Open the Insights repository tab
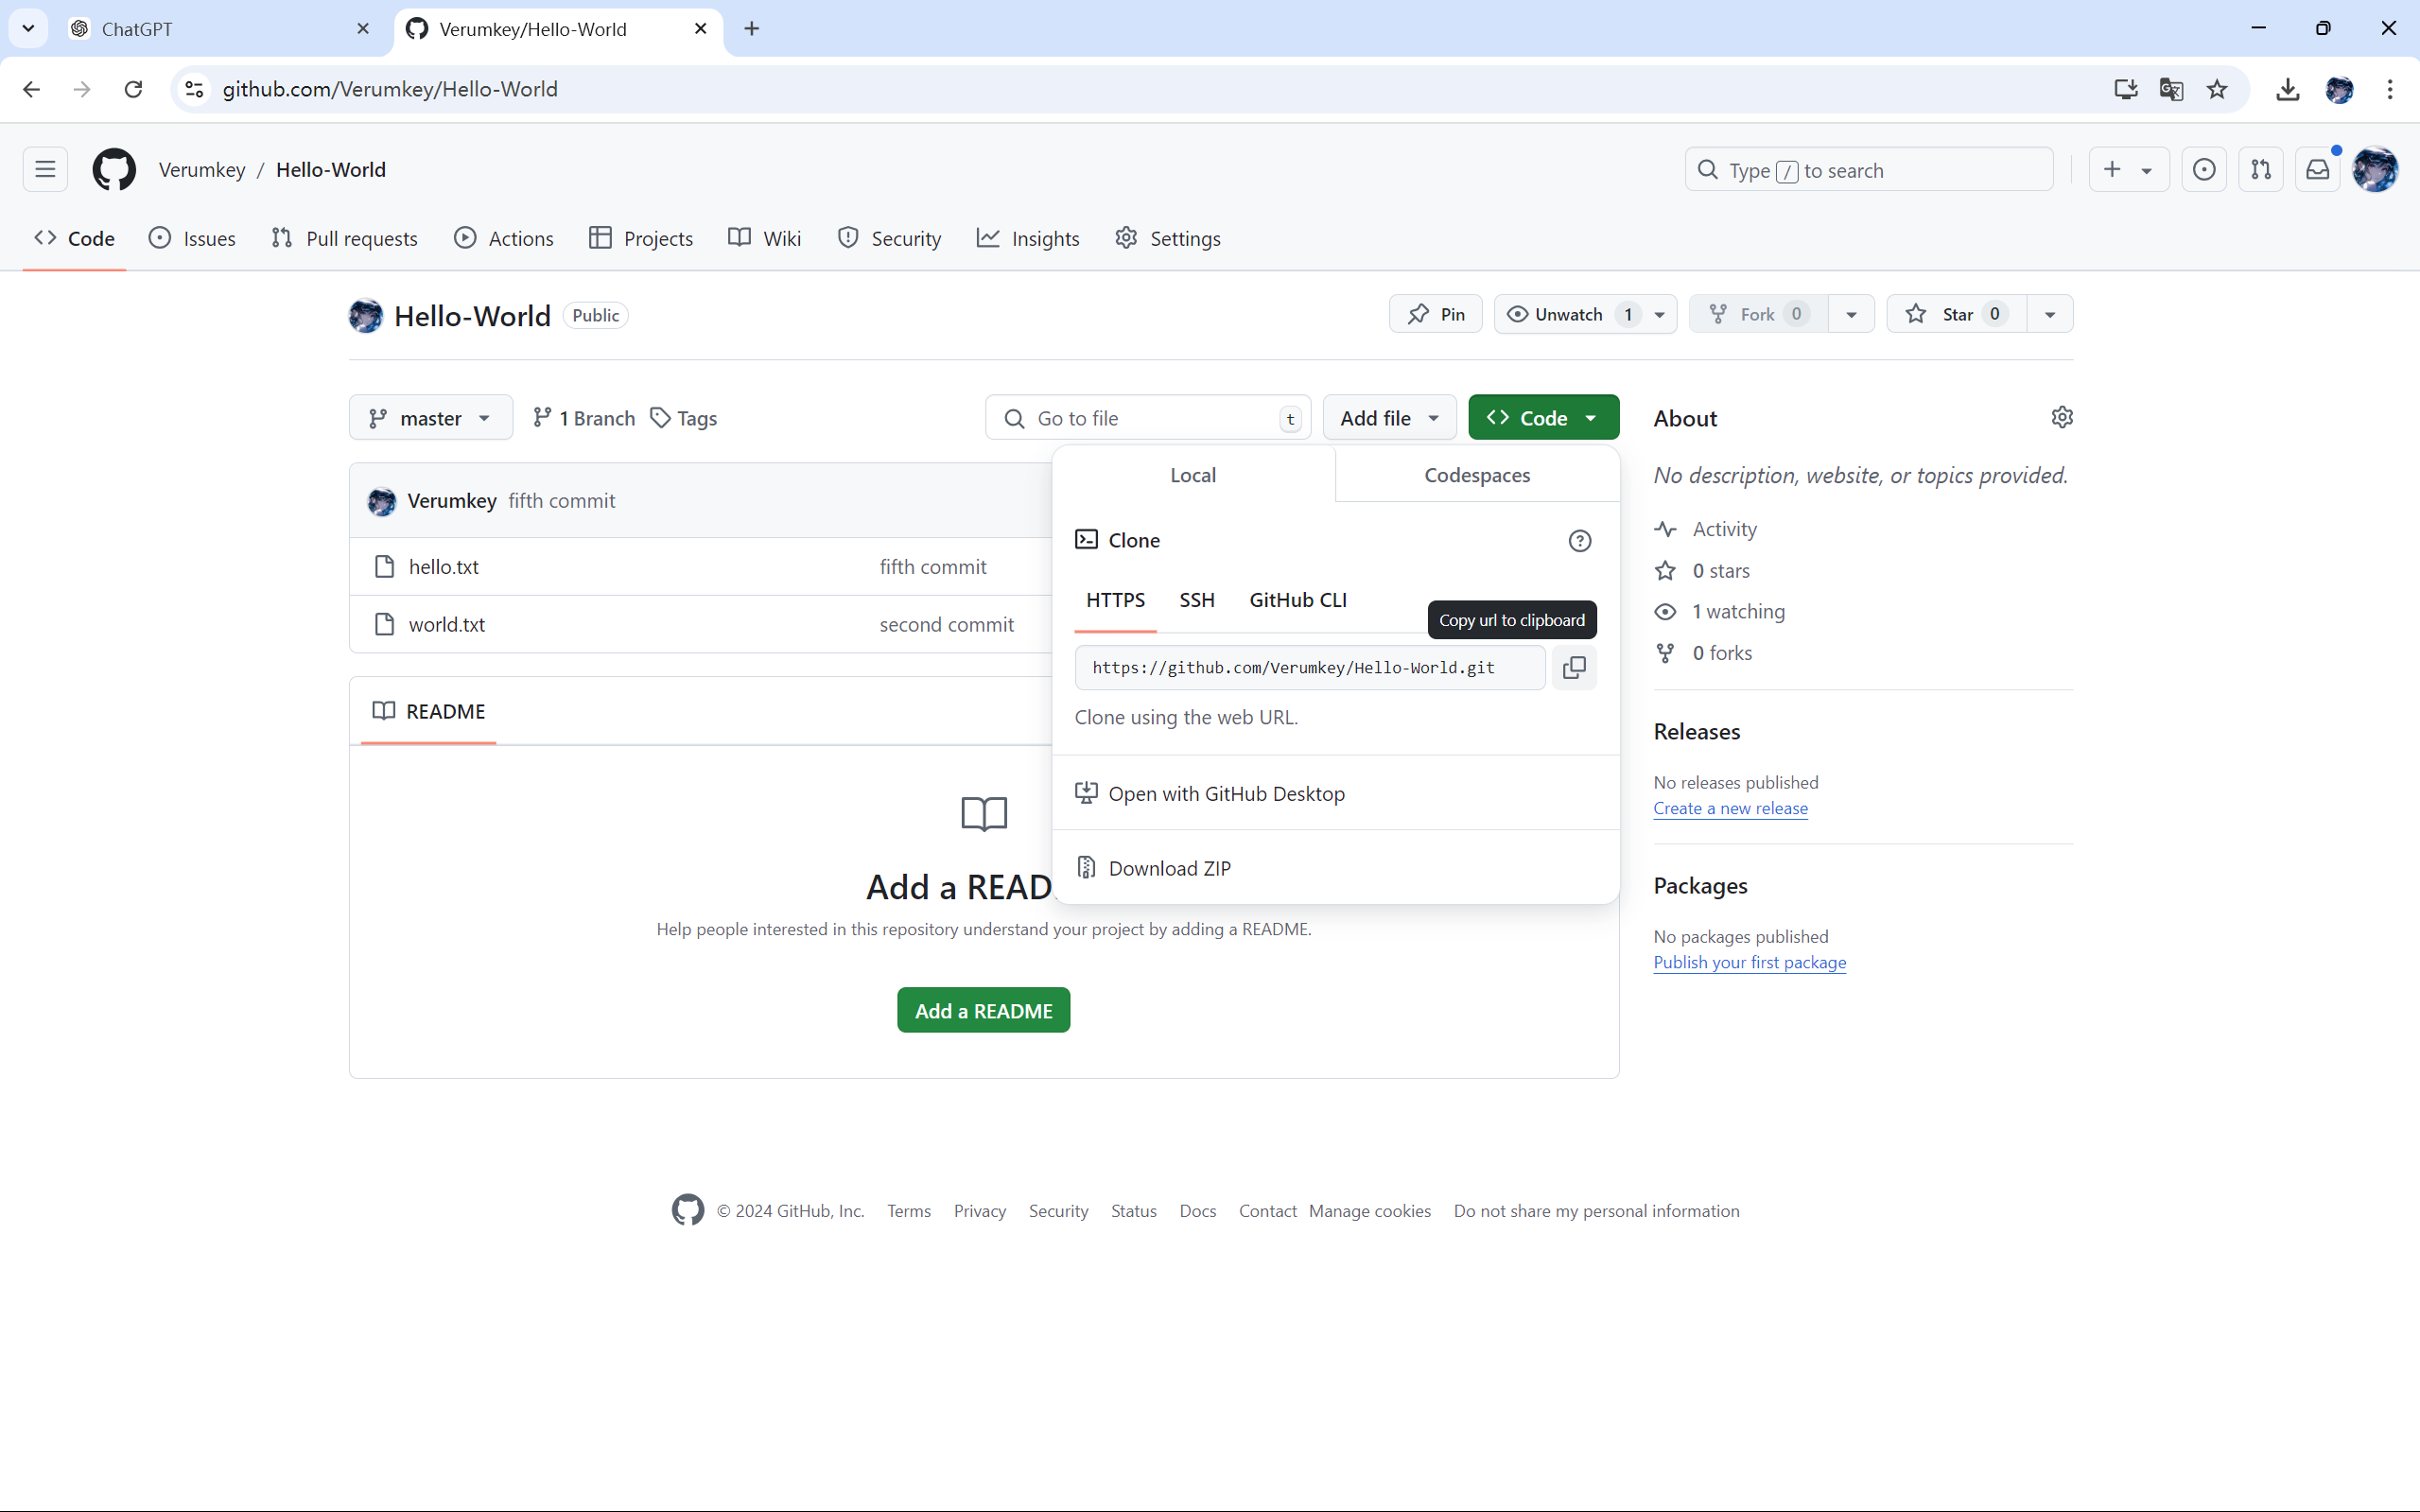 (1028, 238)
